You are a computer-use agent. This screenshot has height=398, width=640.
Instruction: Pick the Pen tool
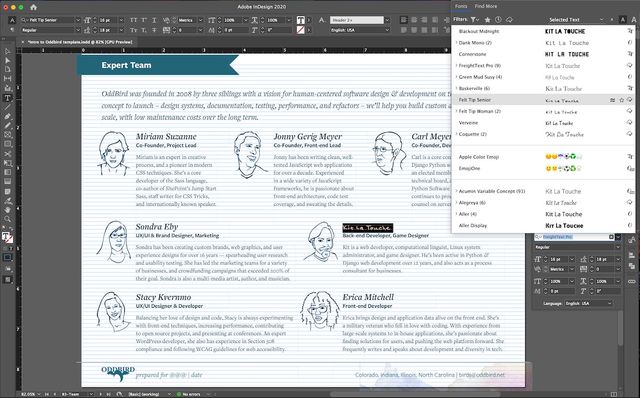[7, 116]
